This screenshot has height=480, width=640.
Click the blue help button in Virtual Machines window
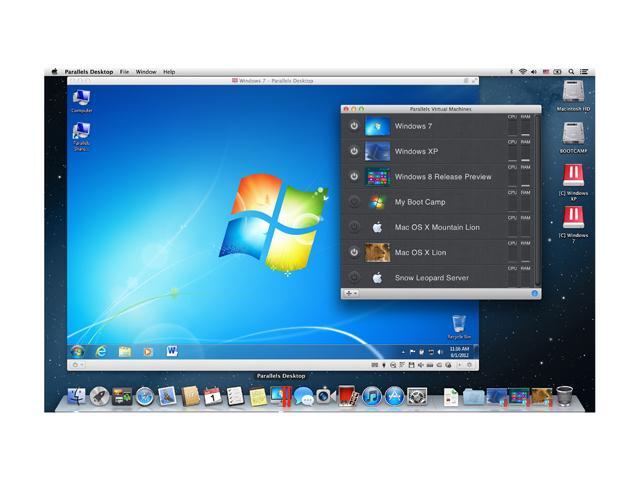pos(535,293)
